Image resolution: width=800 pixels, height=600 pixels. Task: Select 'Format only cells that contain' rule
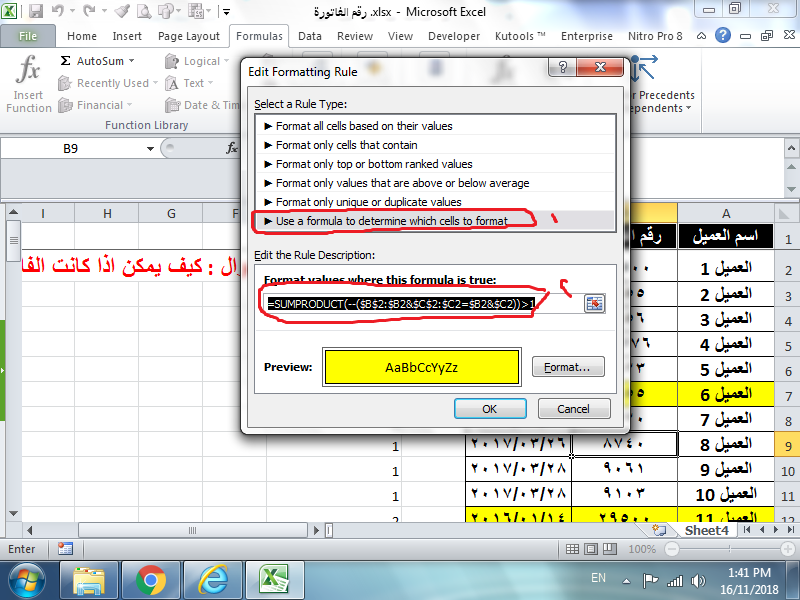tap(435, 145)
